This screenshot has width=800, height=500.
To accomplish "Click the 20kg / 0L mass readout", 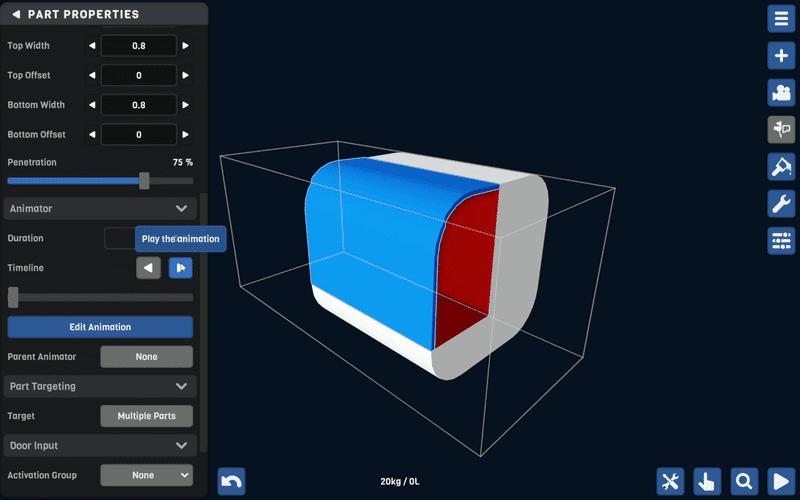I will [x=399, y=481].
